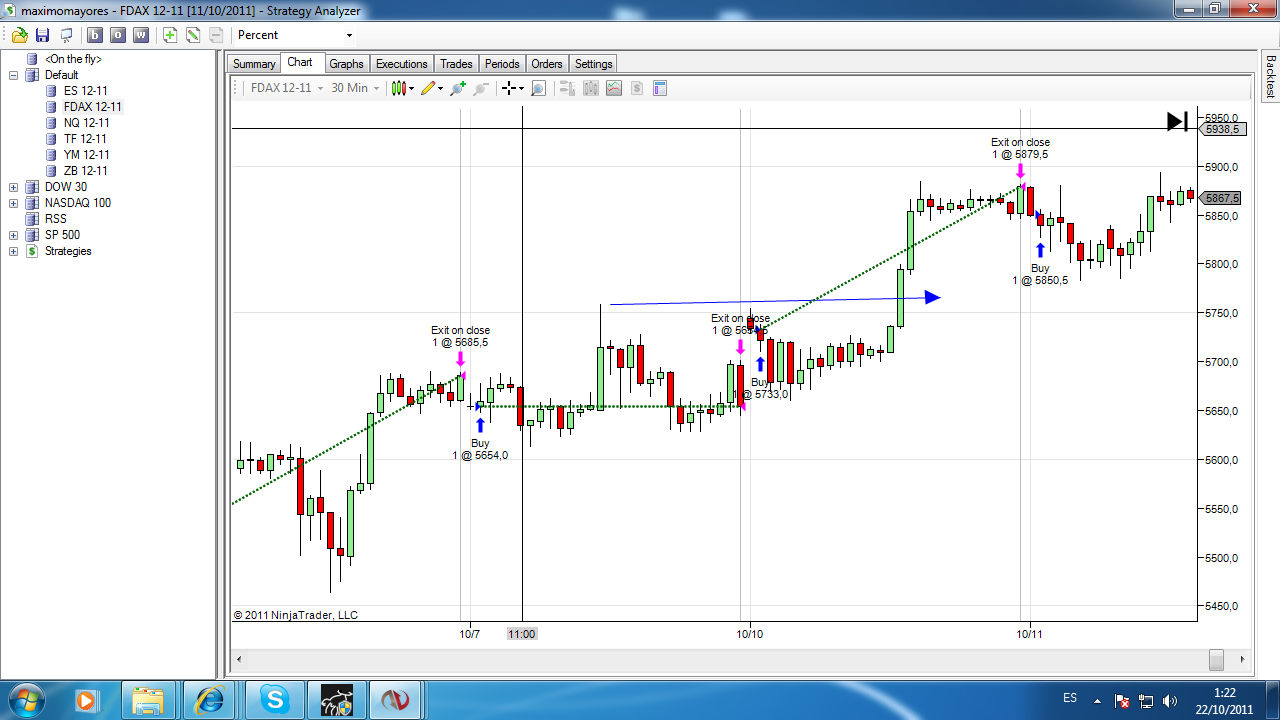Switch to the Trades tab

[456, 64]
